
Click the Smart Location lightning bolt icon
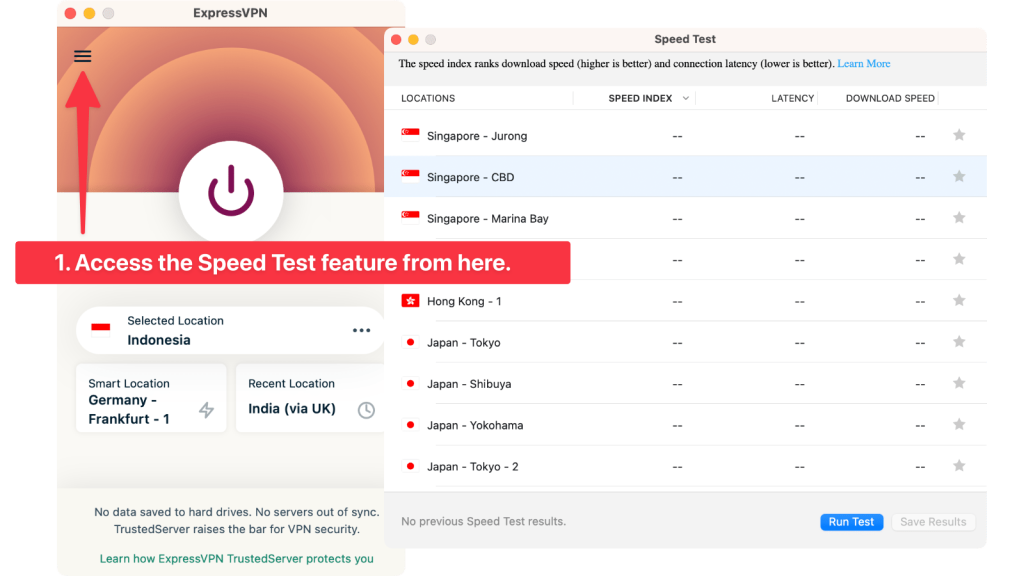pos(206,409)
